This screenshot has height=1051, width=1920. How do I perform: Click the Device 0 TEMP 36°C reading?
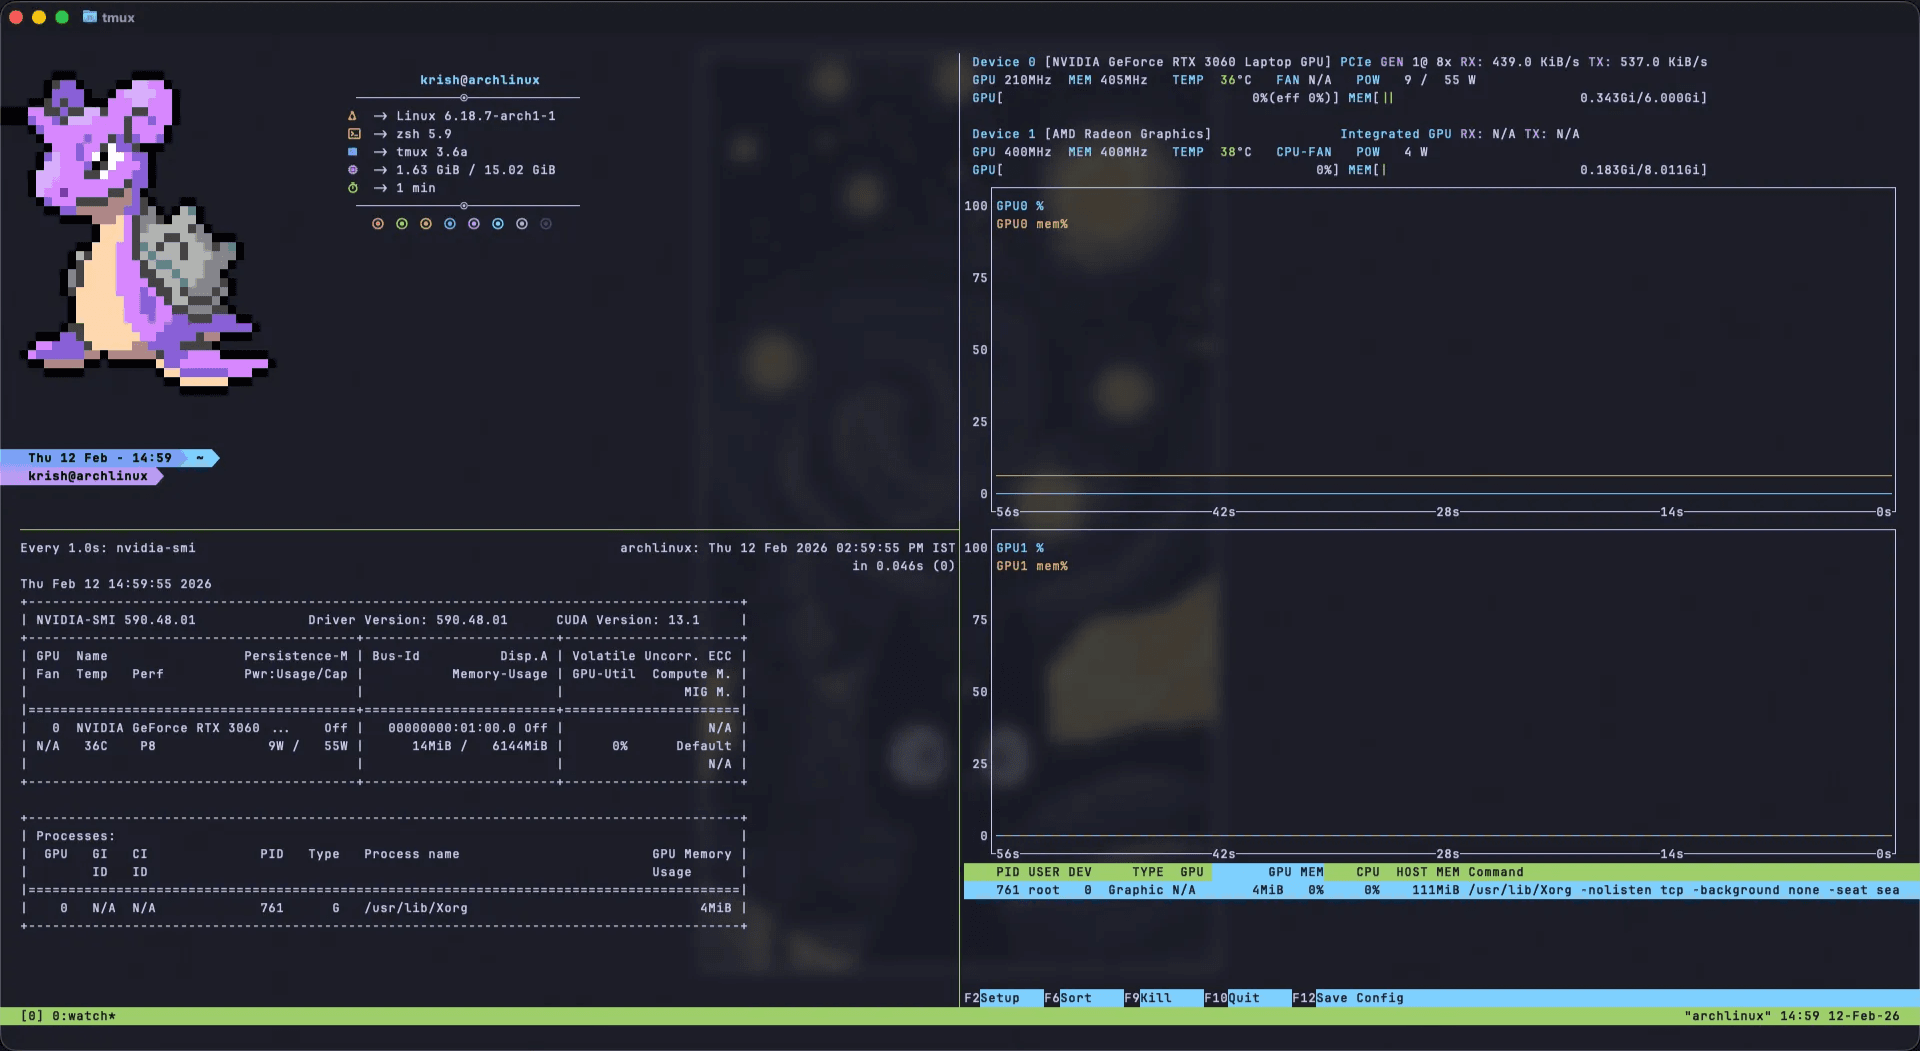tap(1212, 80)
